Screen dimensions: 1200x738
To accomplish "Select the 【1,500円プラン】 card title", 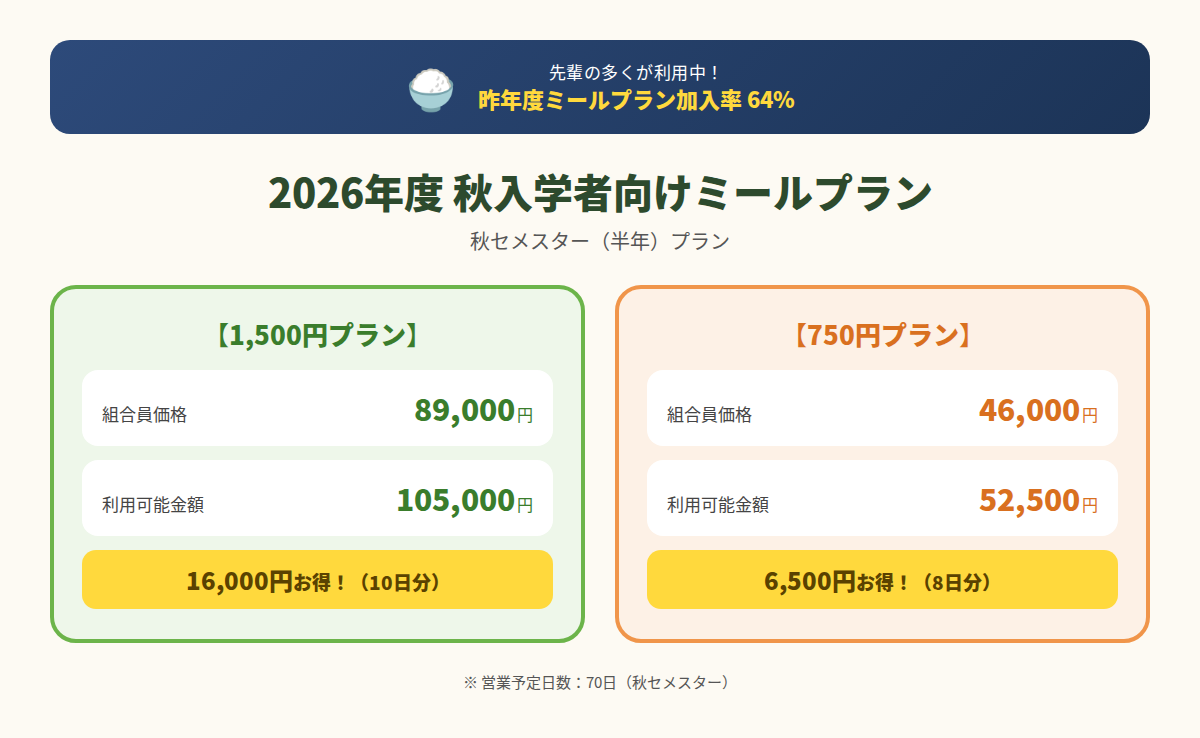I will click(317, 335).
